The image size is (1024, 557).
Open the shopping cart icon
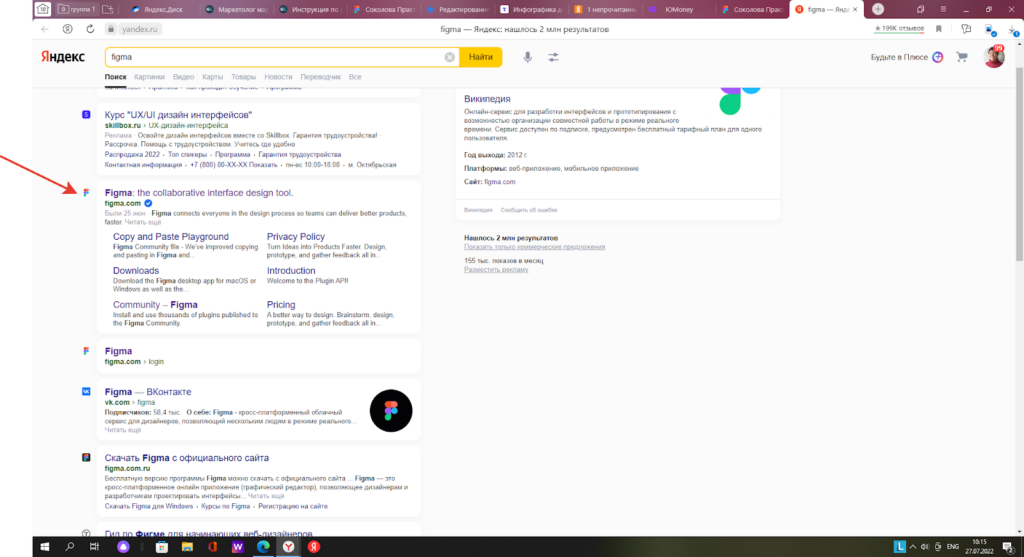(x=962, y=57)
